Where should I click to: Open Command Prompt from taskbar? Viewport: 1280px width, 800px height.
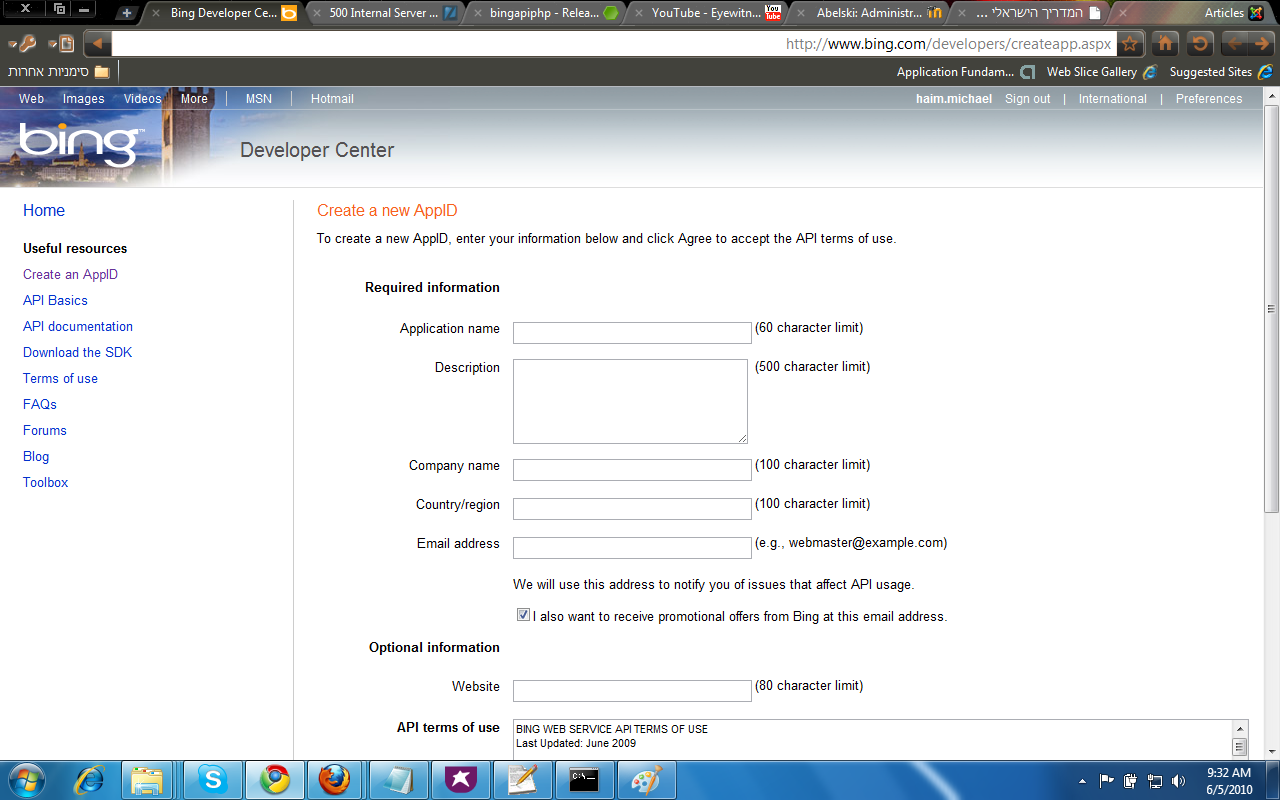click(584, 779)
